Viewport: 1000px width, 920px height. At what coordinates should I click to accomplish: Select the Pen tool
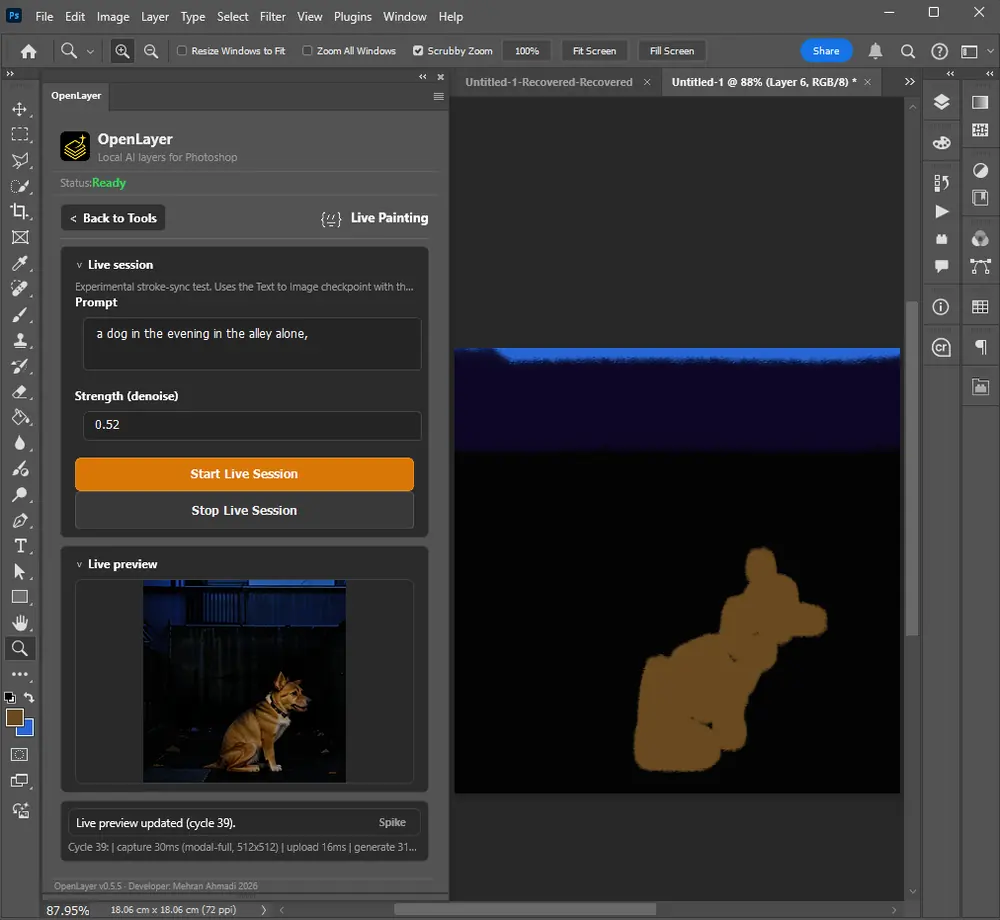[20, 520]
